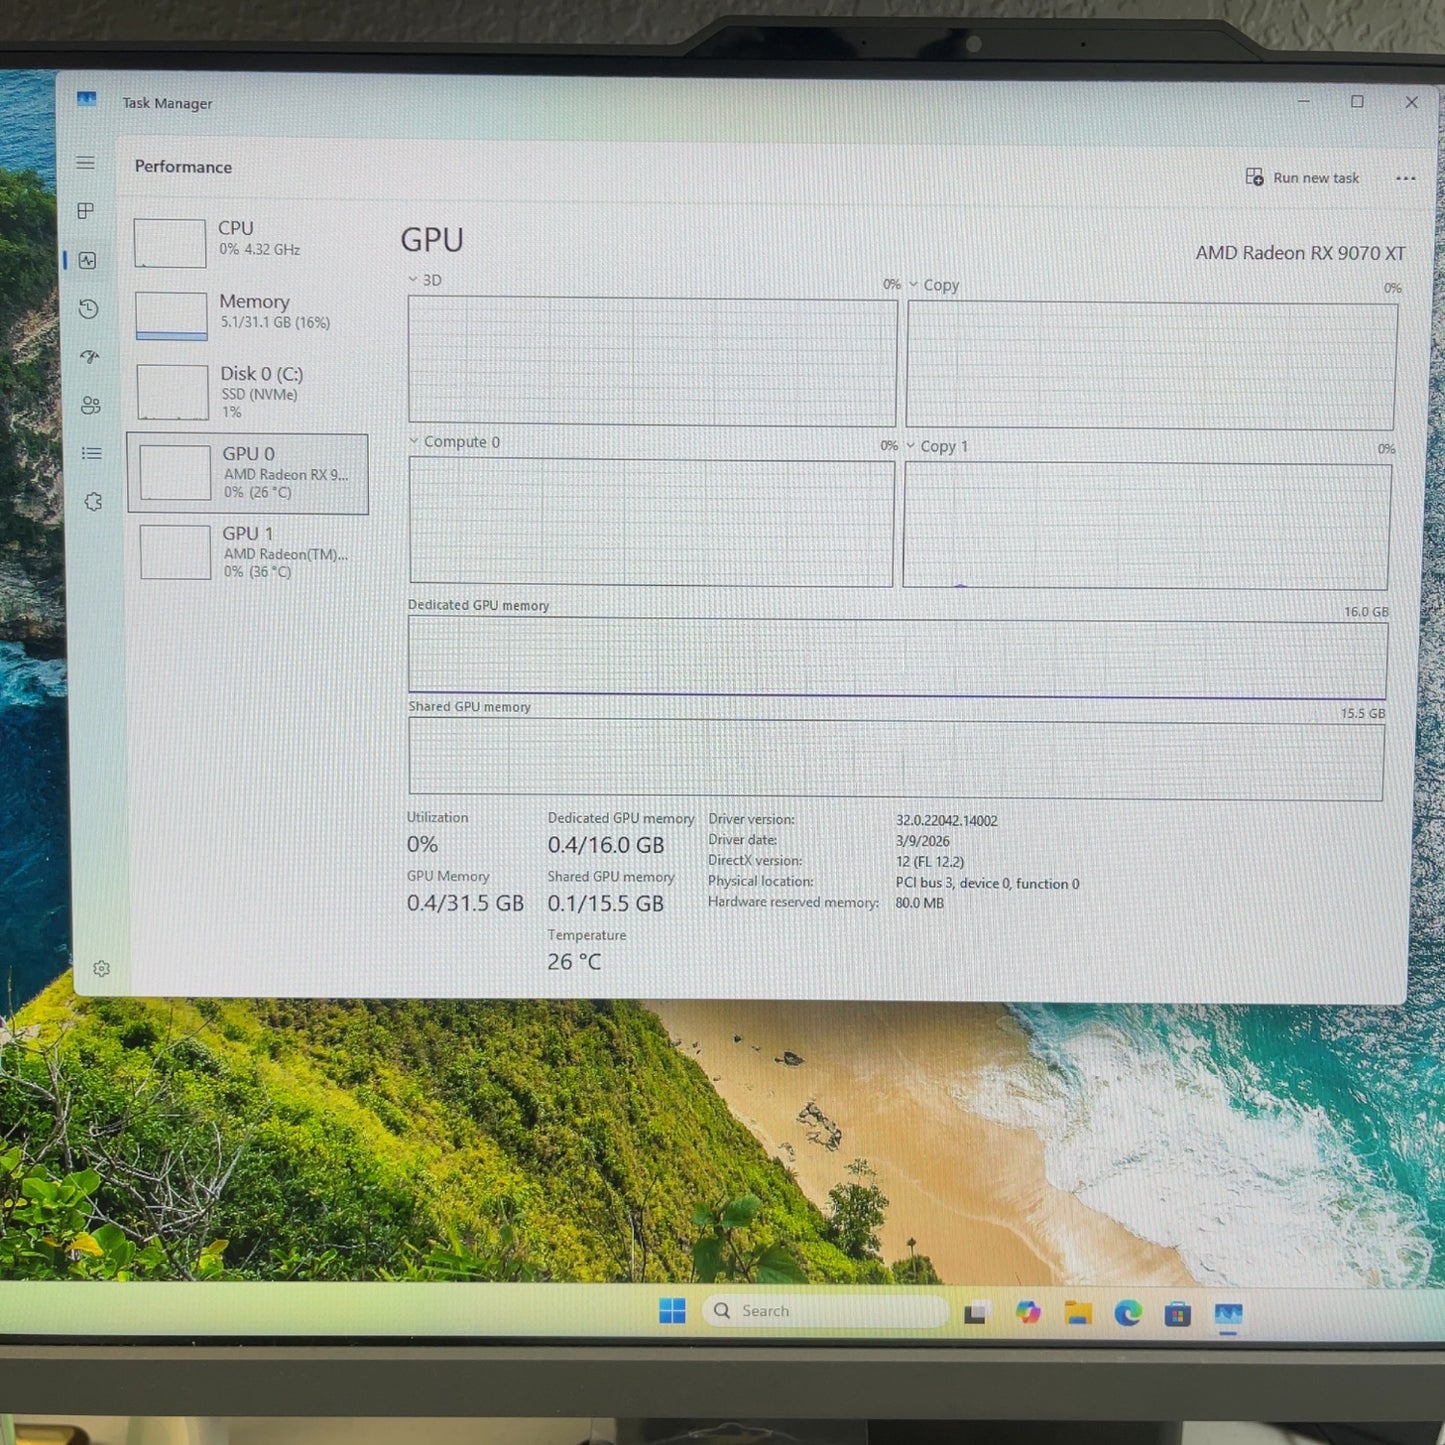1445x1445 pixels.
Task: Launch Microsoft Edge from the taskbar
Action: (1128, 1313)
